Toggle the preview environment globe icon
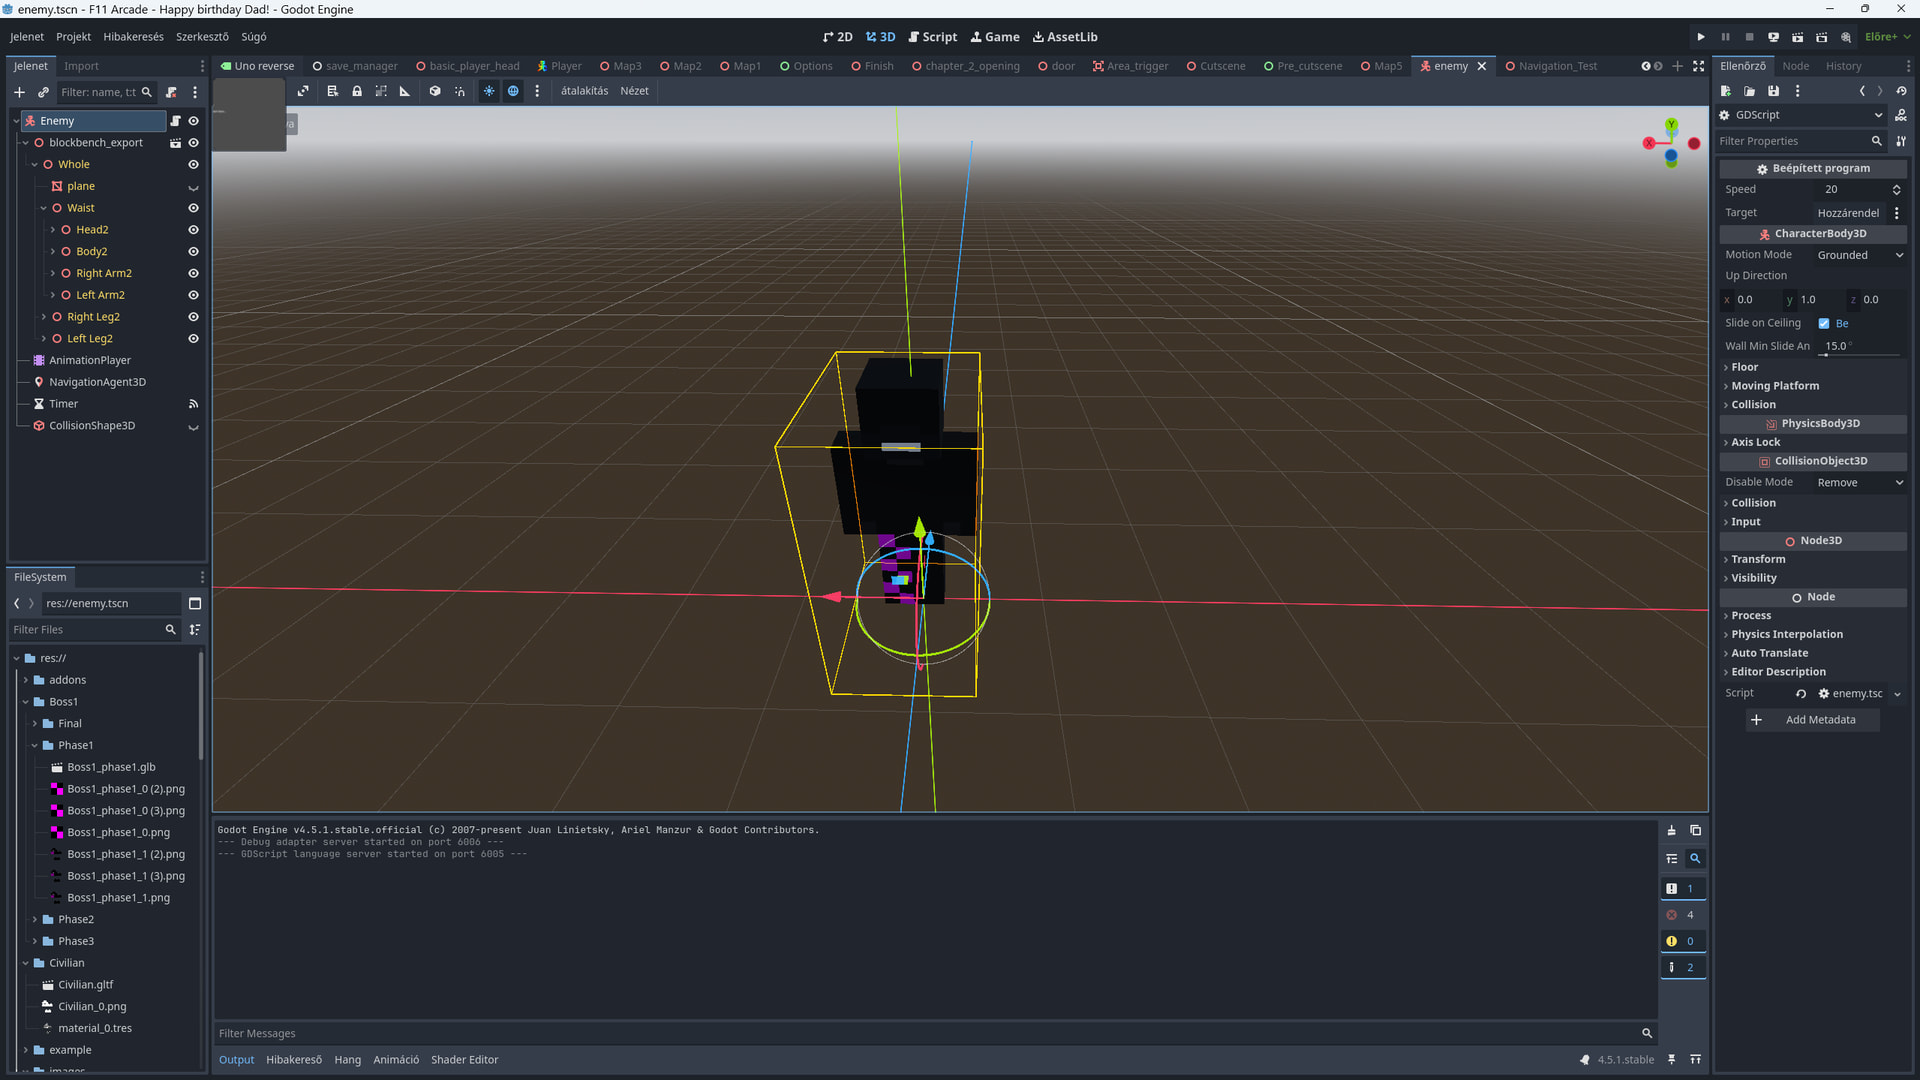This screenshot has height=1080, width=1920. [x=513, y=91]
